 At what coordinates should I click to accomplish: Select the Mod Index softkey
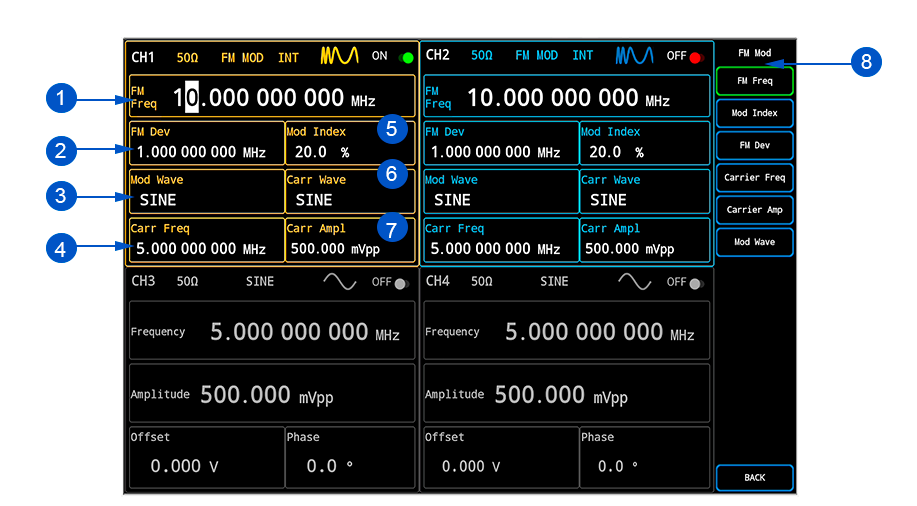754,113
